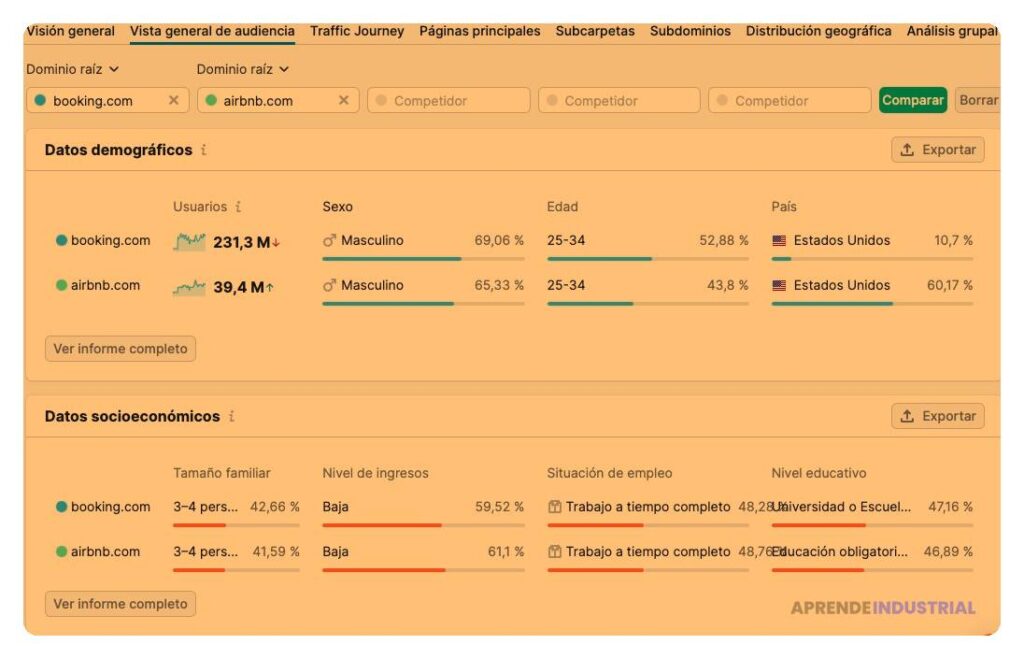The image size is (1024, 659).
Task: Click the Nivel educativo header
Action: pos(819,473)
